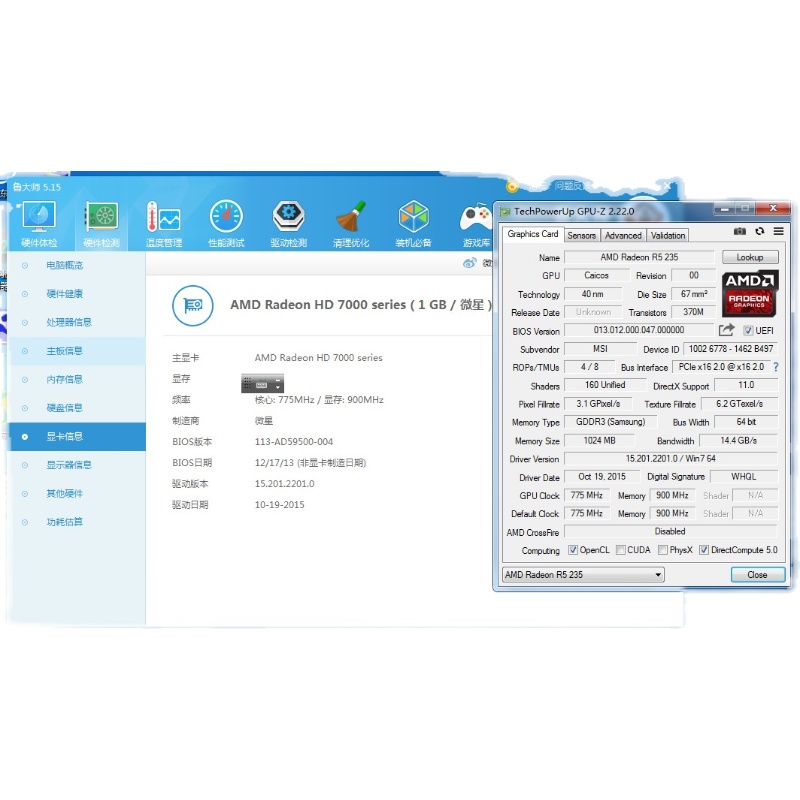Click BIOS Version field value

click(x=639, y=330)
